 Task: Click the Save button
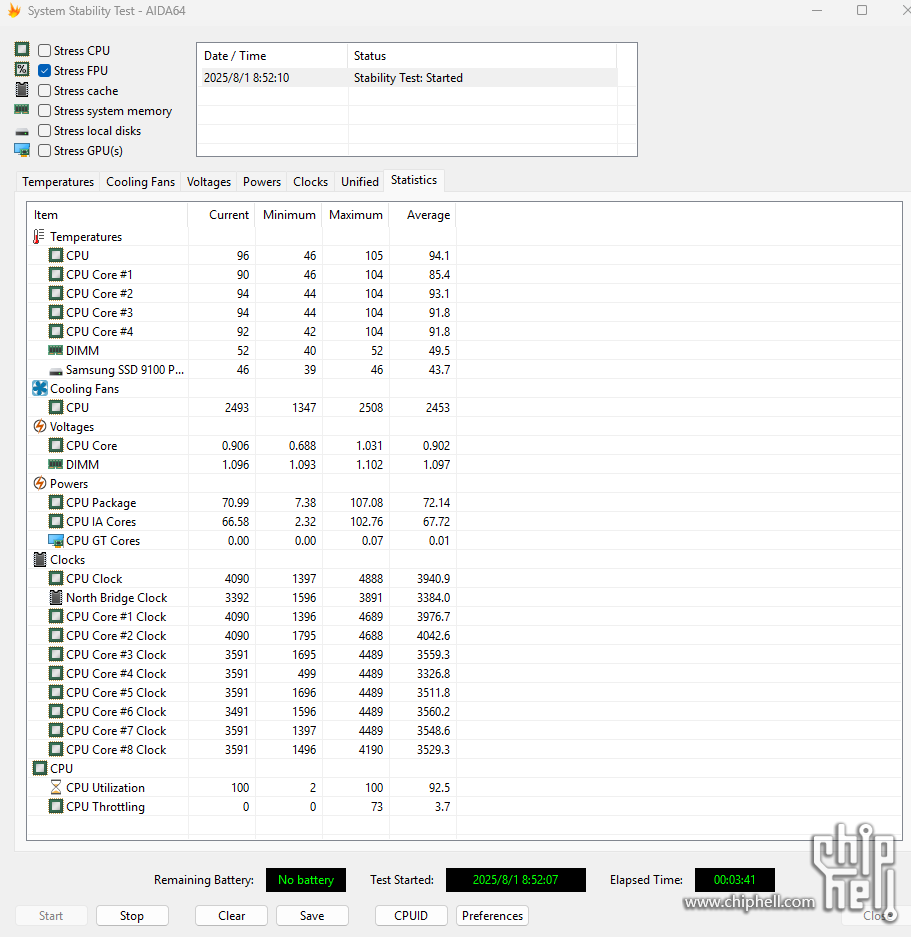(x=312, y=915)
